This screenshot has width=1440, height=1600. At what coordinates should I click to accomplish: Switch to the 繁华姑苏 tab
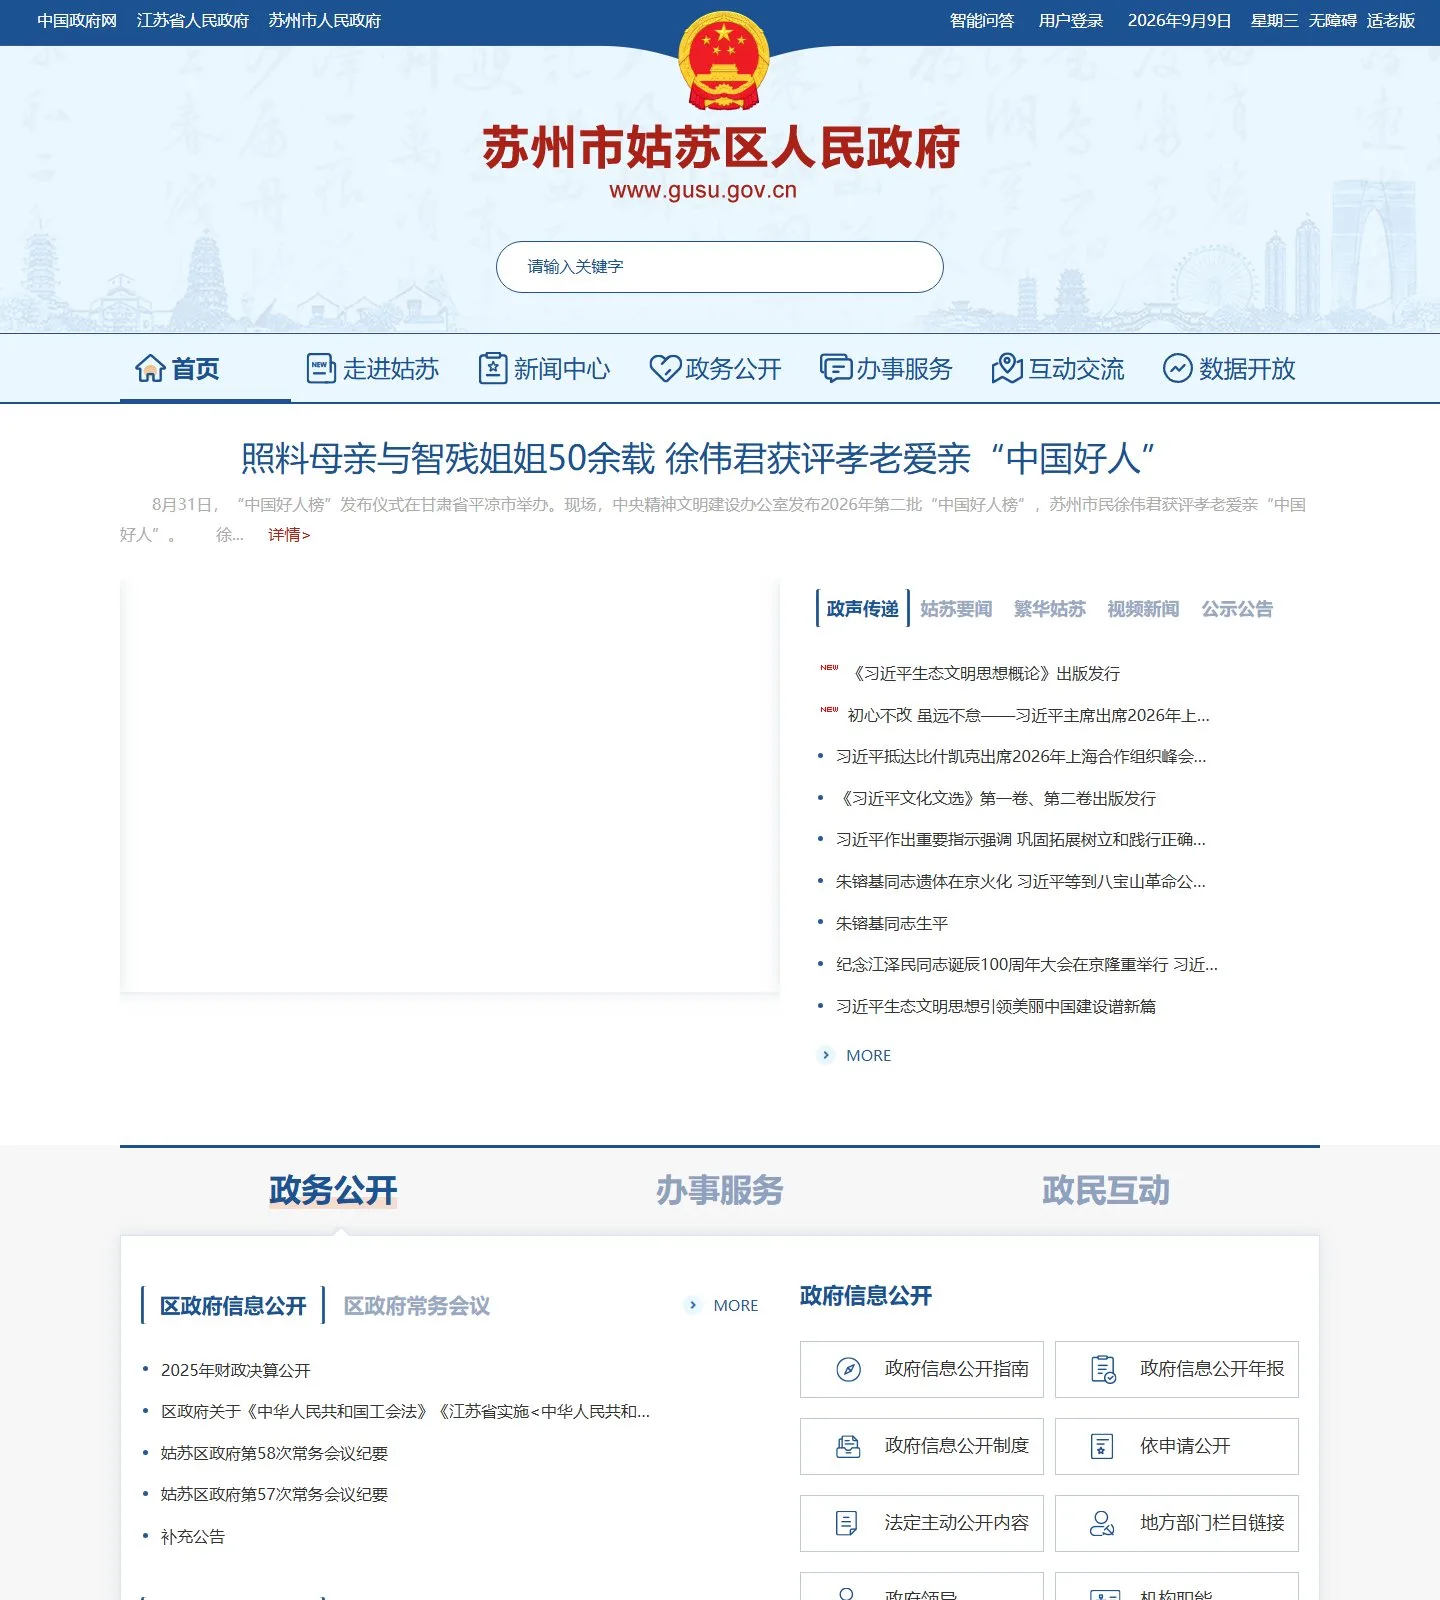[1049, 608]
